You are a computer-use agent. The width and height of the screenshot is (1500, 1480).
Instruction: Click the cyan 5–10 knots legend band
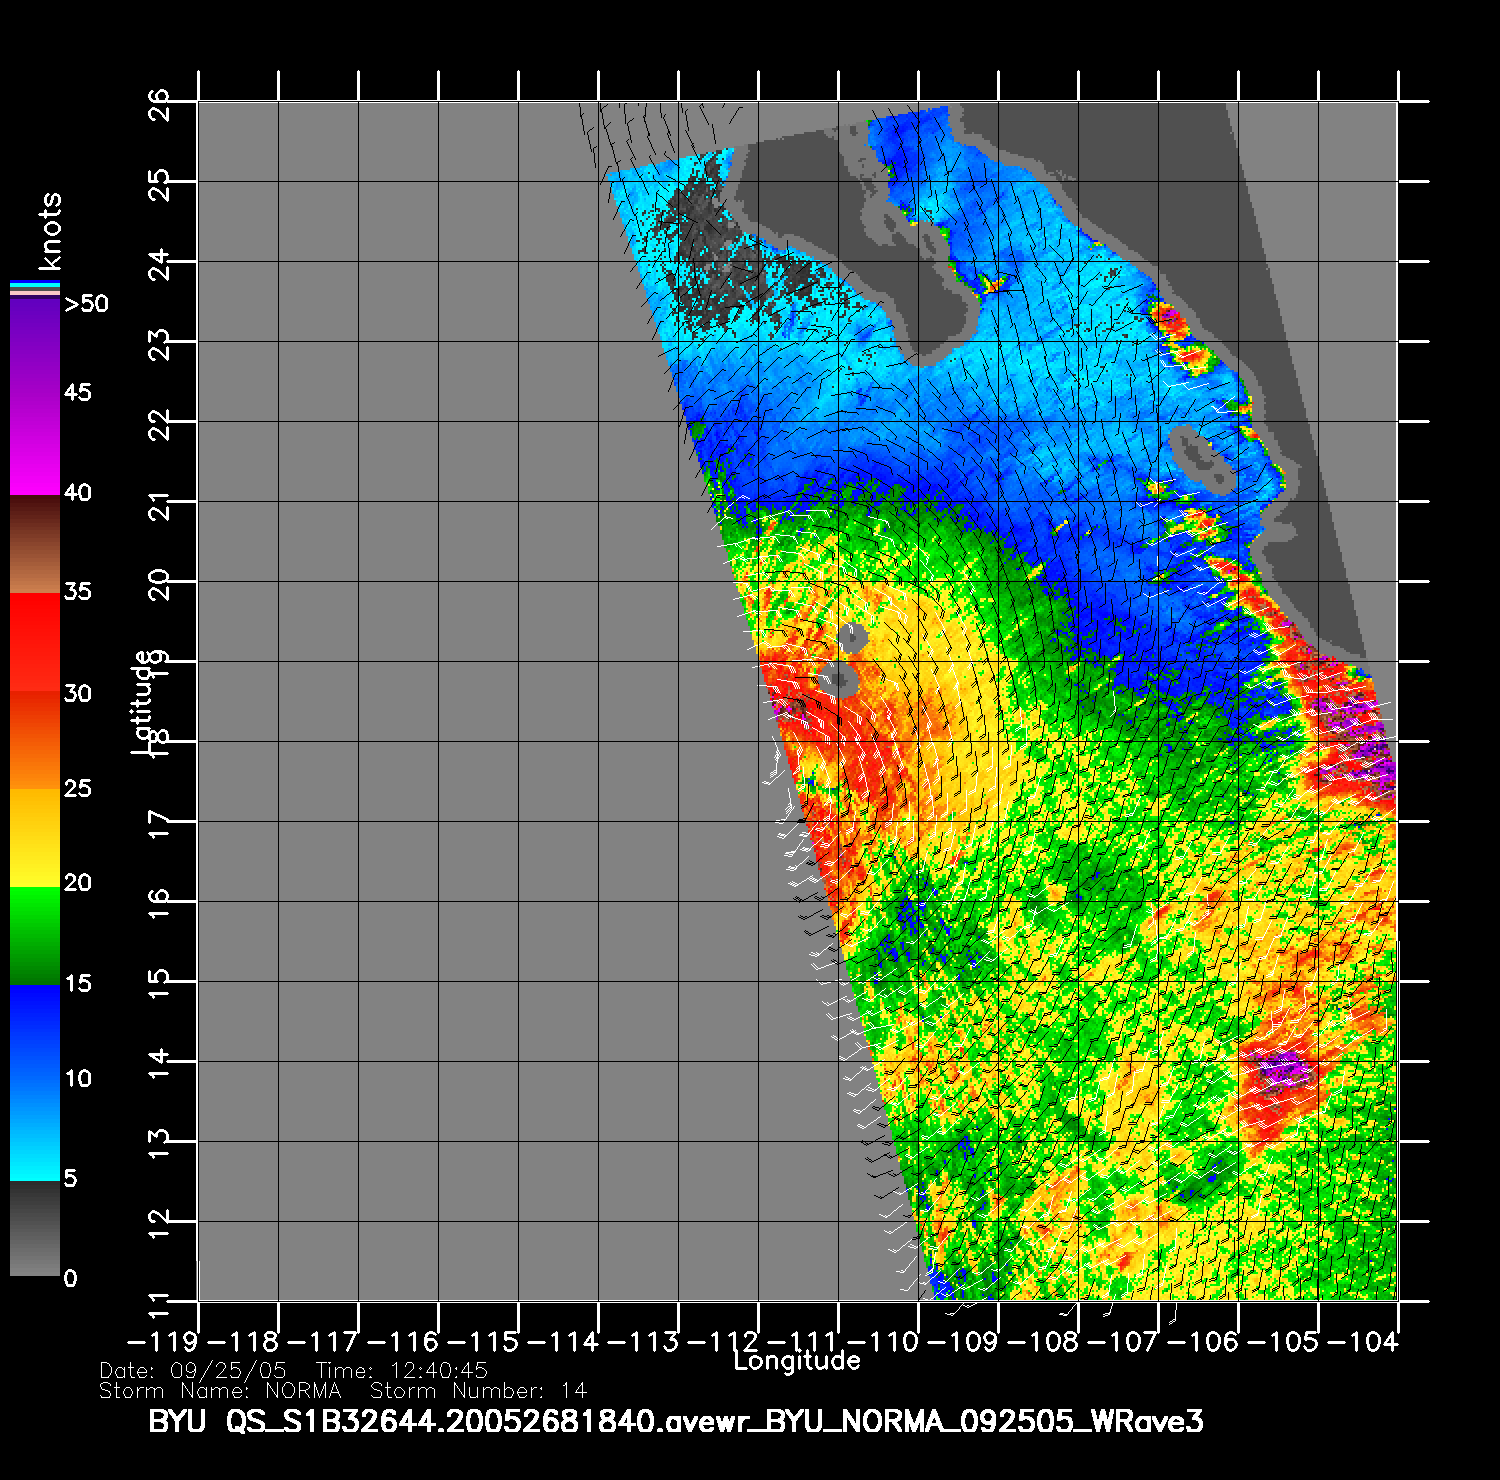coord(35,1130)
